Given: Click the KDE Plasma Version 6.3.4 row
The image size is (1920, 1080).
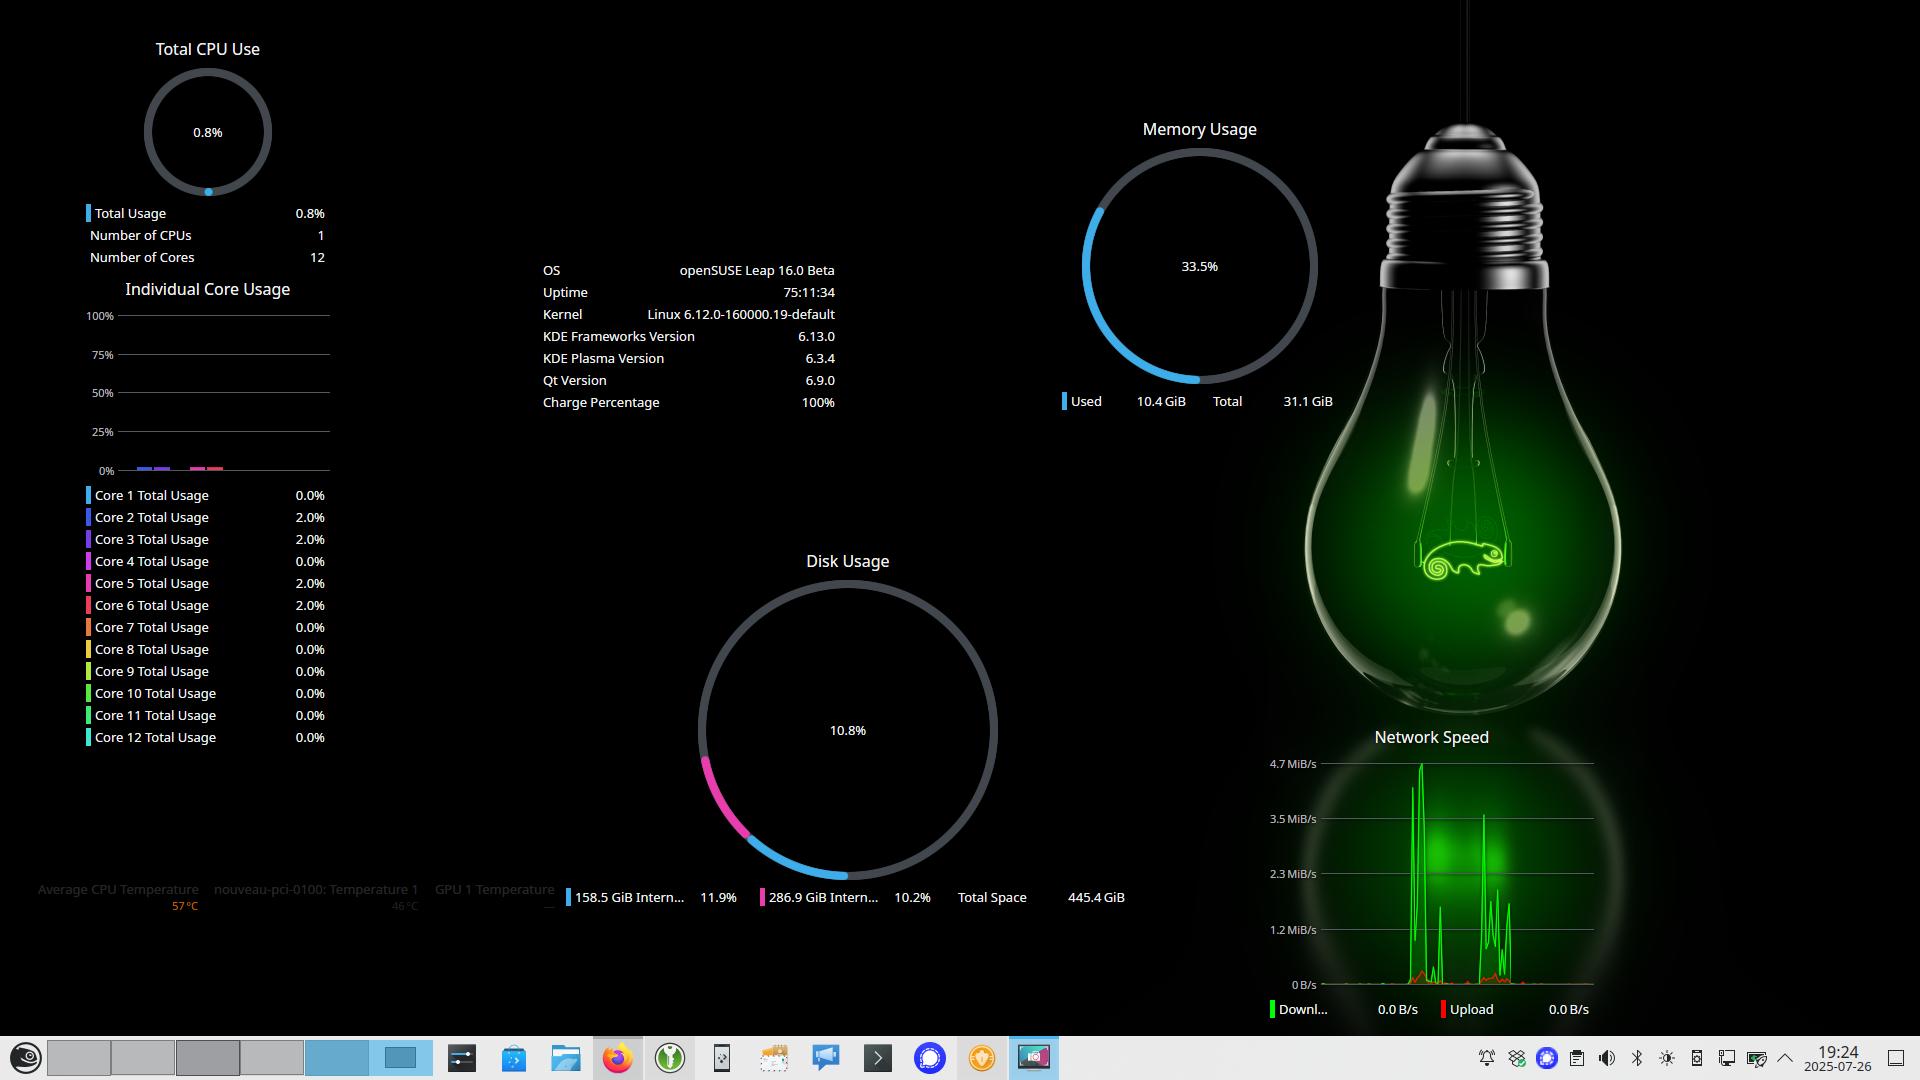Looking at the screenshot, I should pos(688,358).
